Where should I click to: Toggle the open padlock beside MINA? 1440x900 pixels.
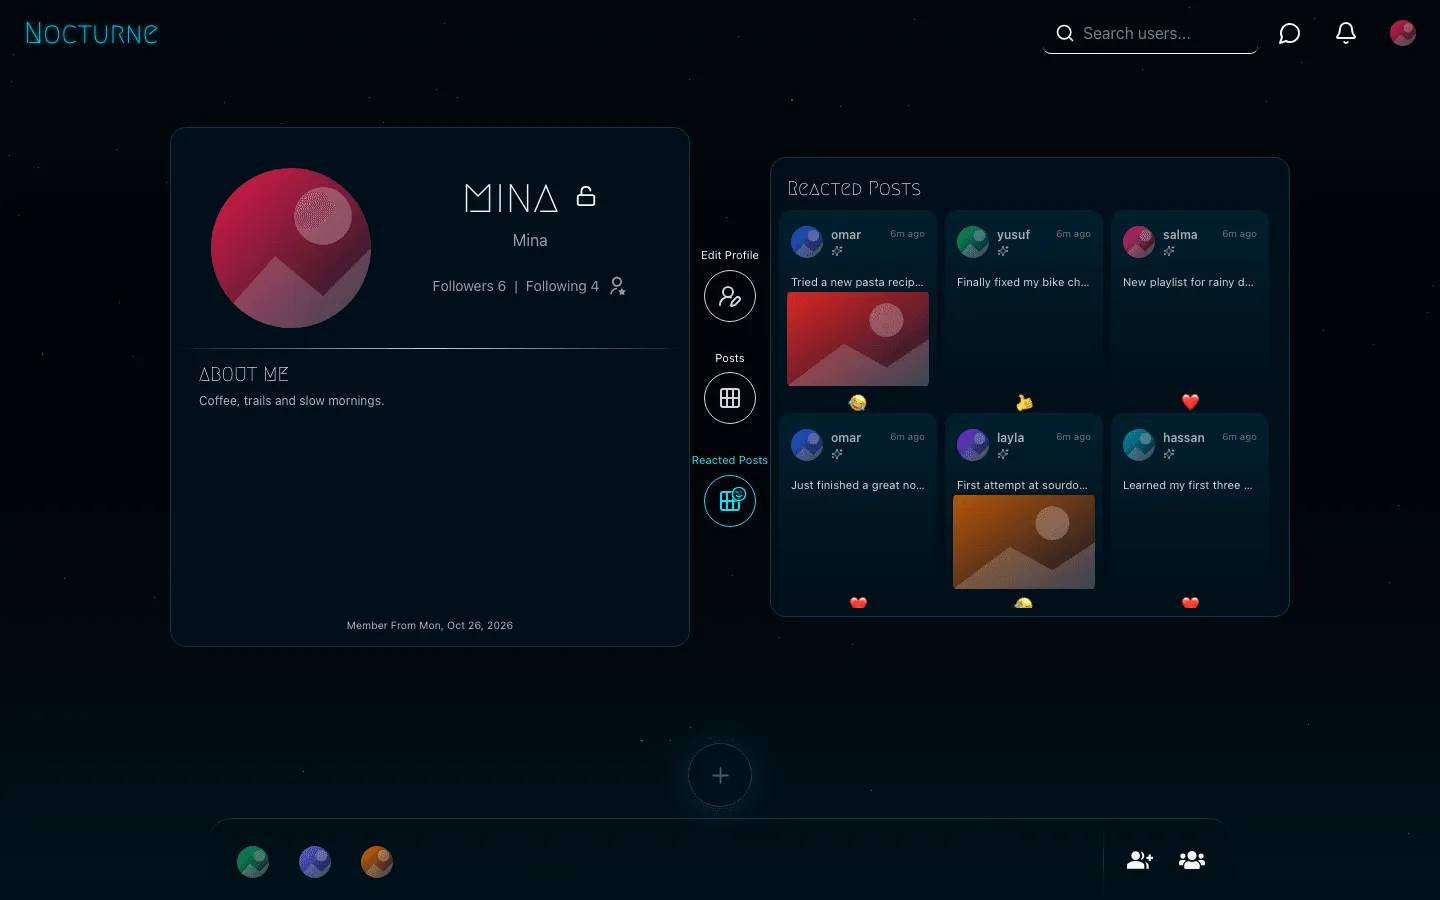(x=586, y=196)
